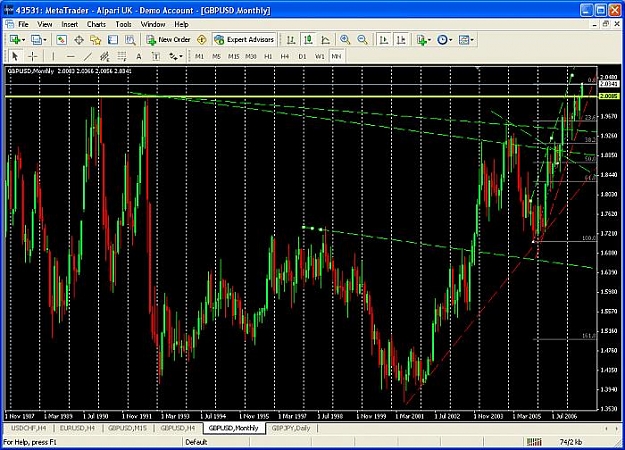Zoom in on the chart
Viewport: 625px width, 450px height.
pos(345,40)
